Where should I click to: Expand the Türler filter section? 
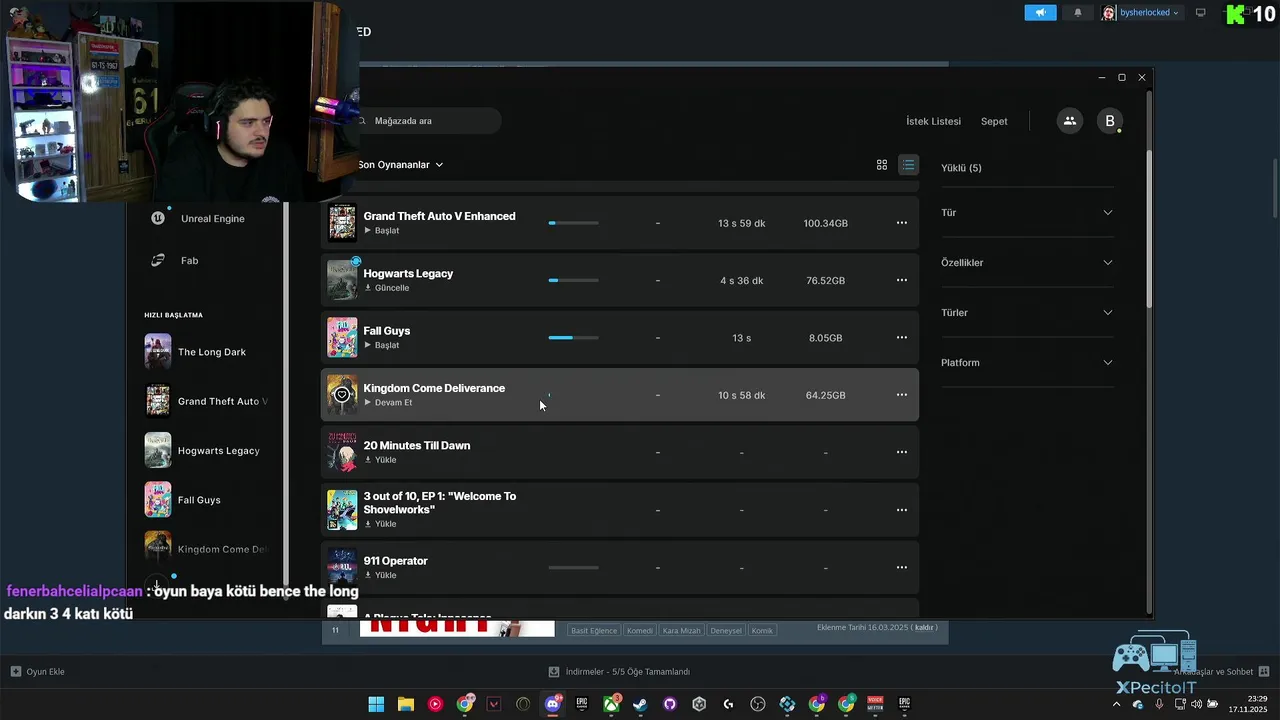(x=1027, y=312)
